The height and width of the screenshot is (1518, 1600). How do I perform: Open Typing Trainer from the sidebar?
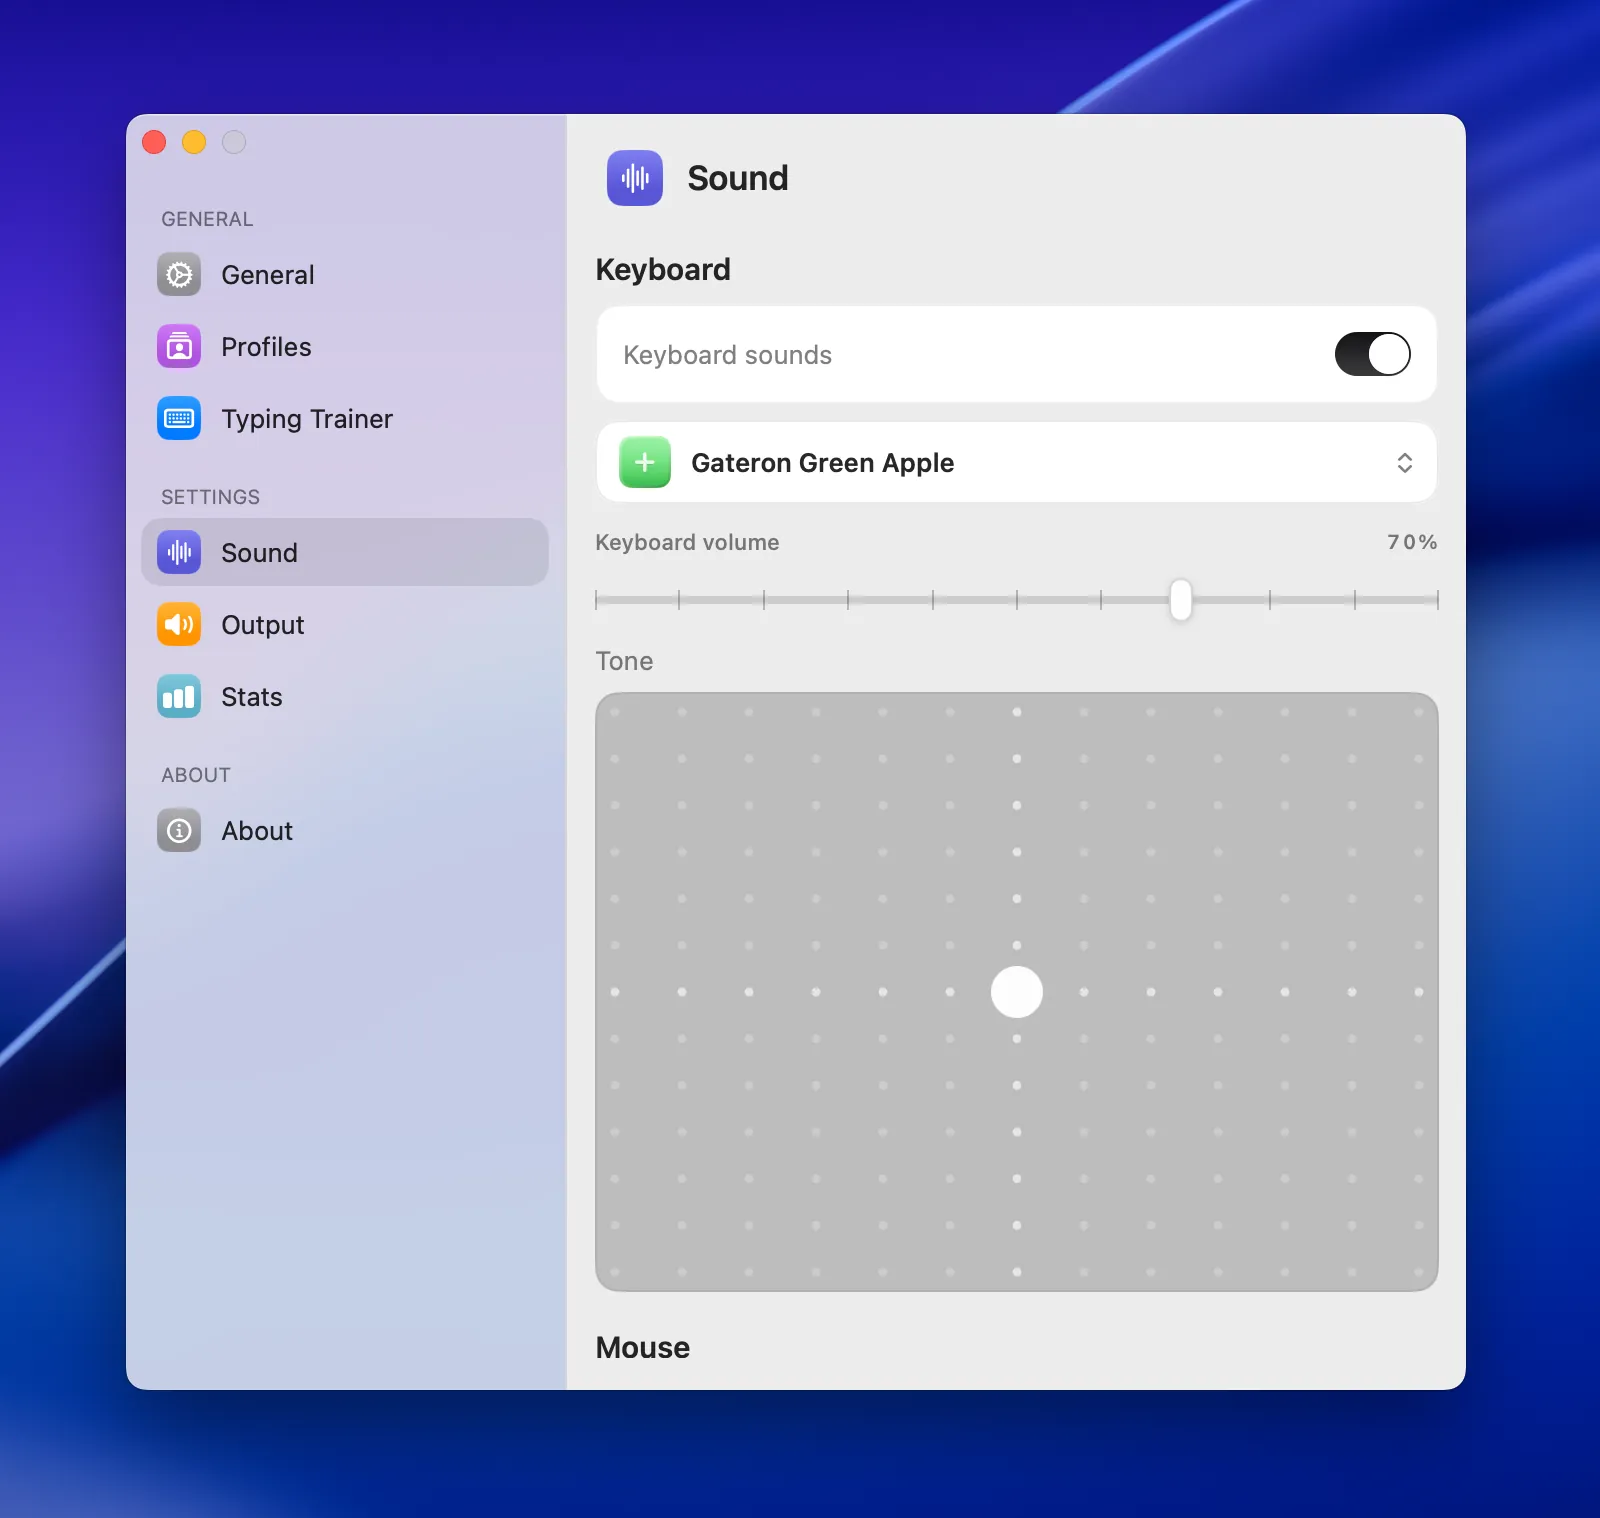[x=345, y=419]
